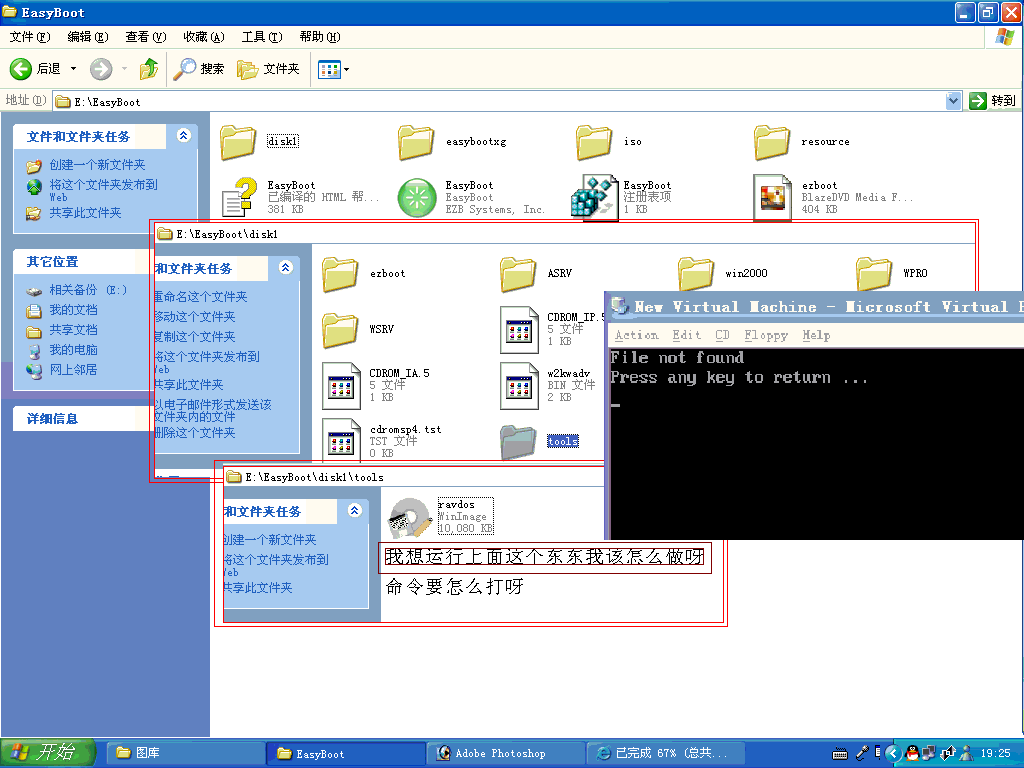The image size is (1024, 768).
Task: Collapse the task panel chevron in the disk1 window
Action: click(285, 267)
